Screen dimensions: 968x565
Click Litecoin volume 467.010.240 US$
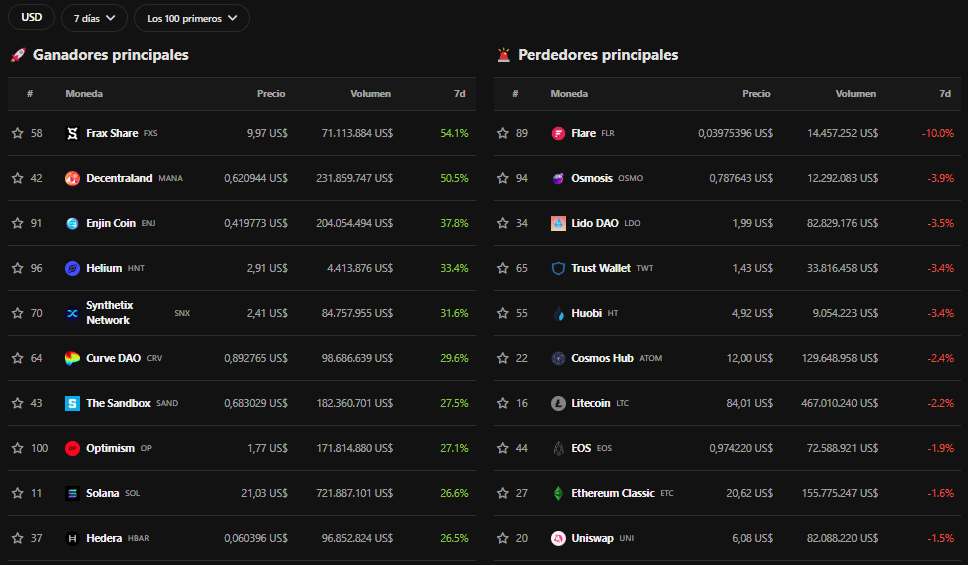point(840,403)
